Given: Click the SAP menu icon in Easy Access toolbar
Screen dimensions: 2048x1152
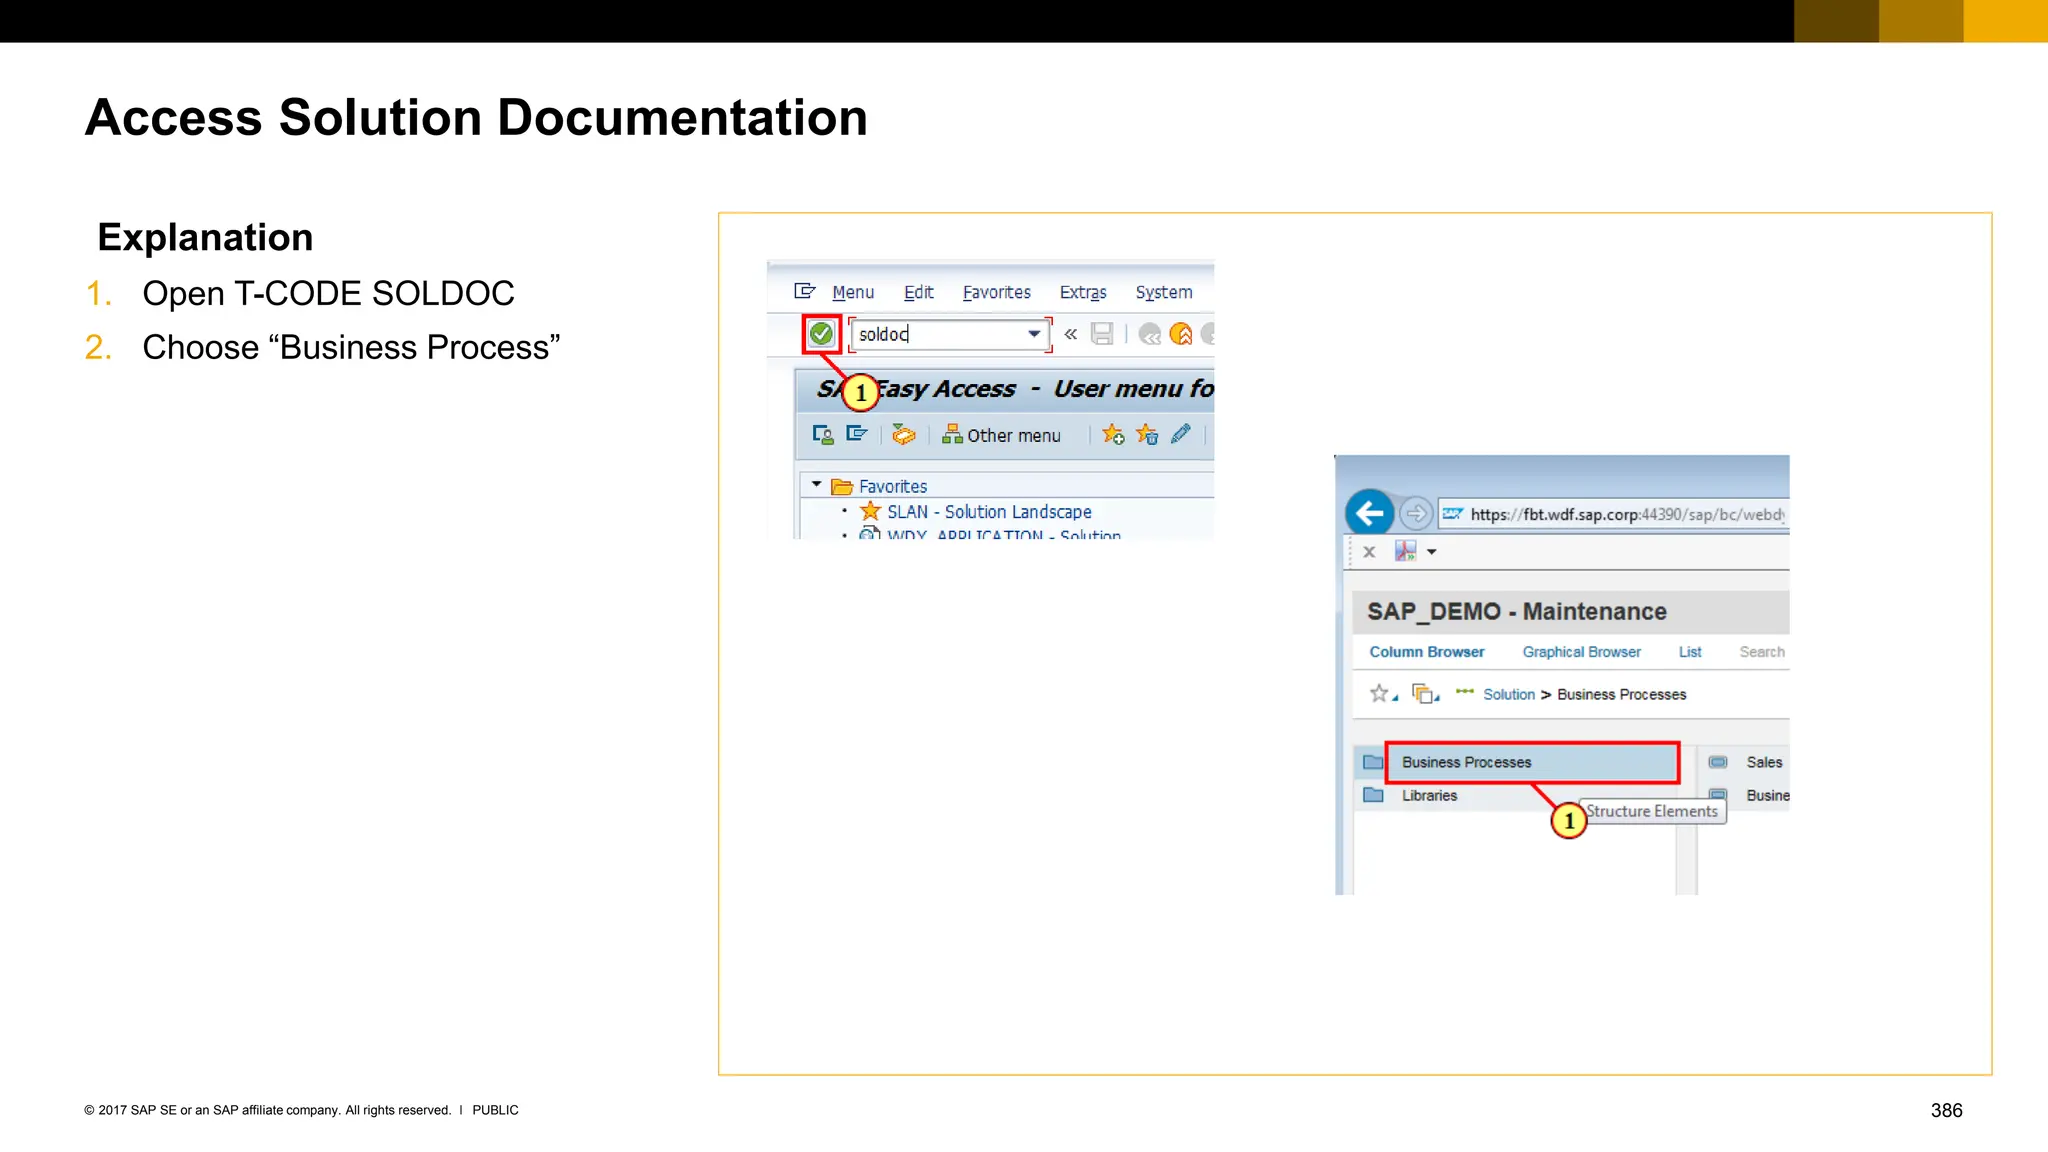Looking at the screenshot, I should pyautogui.click(x=857, y=434).
